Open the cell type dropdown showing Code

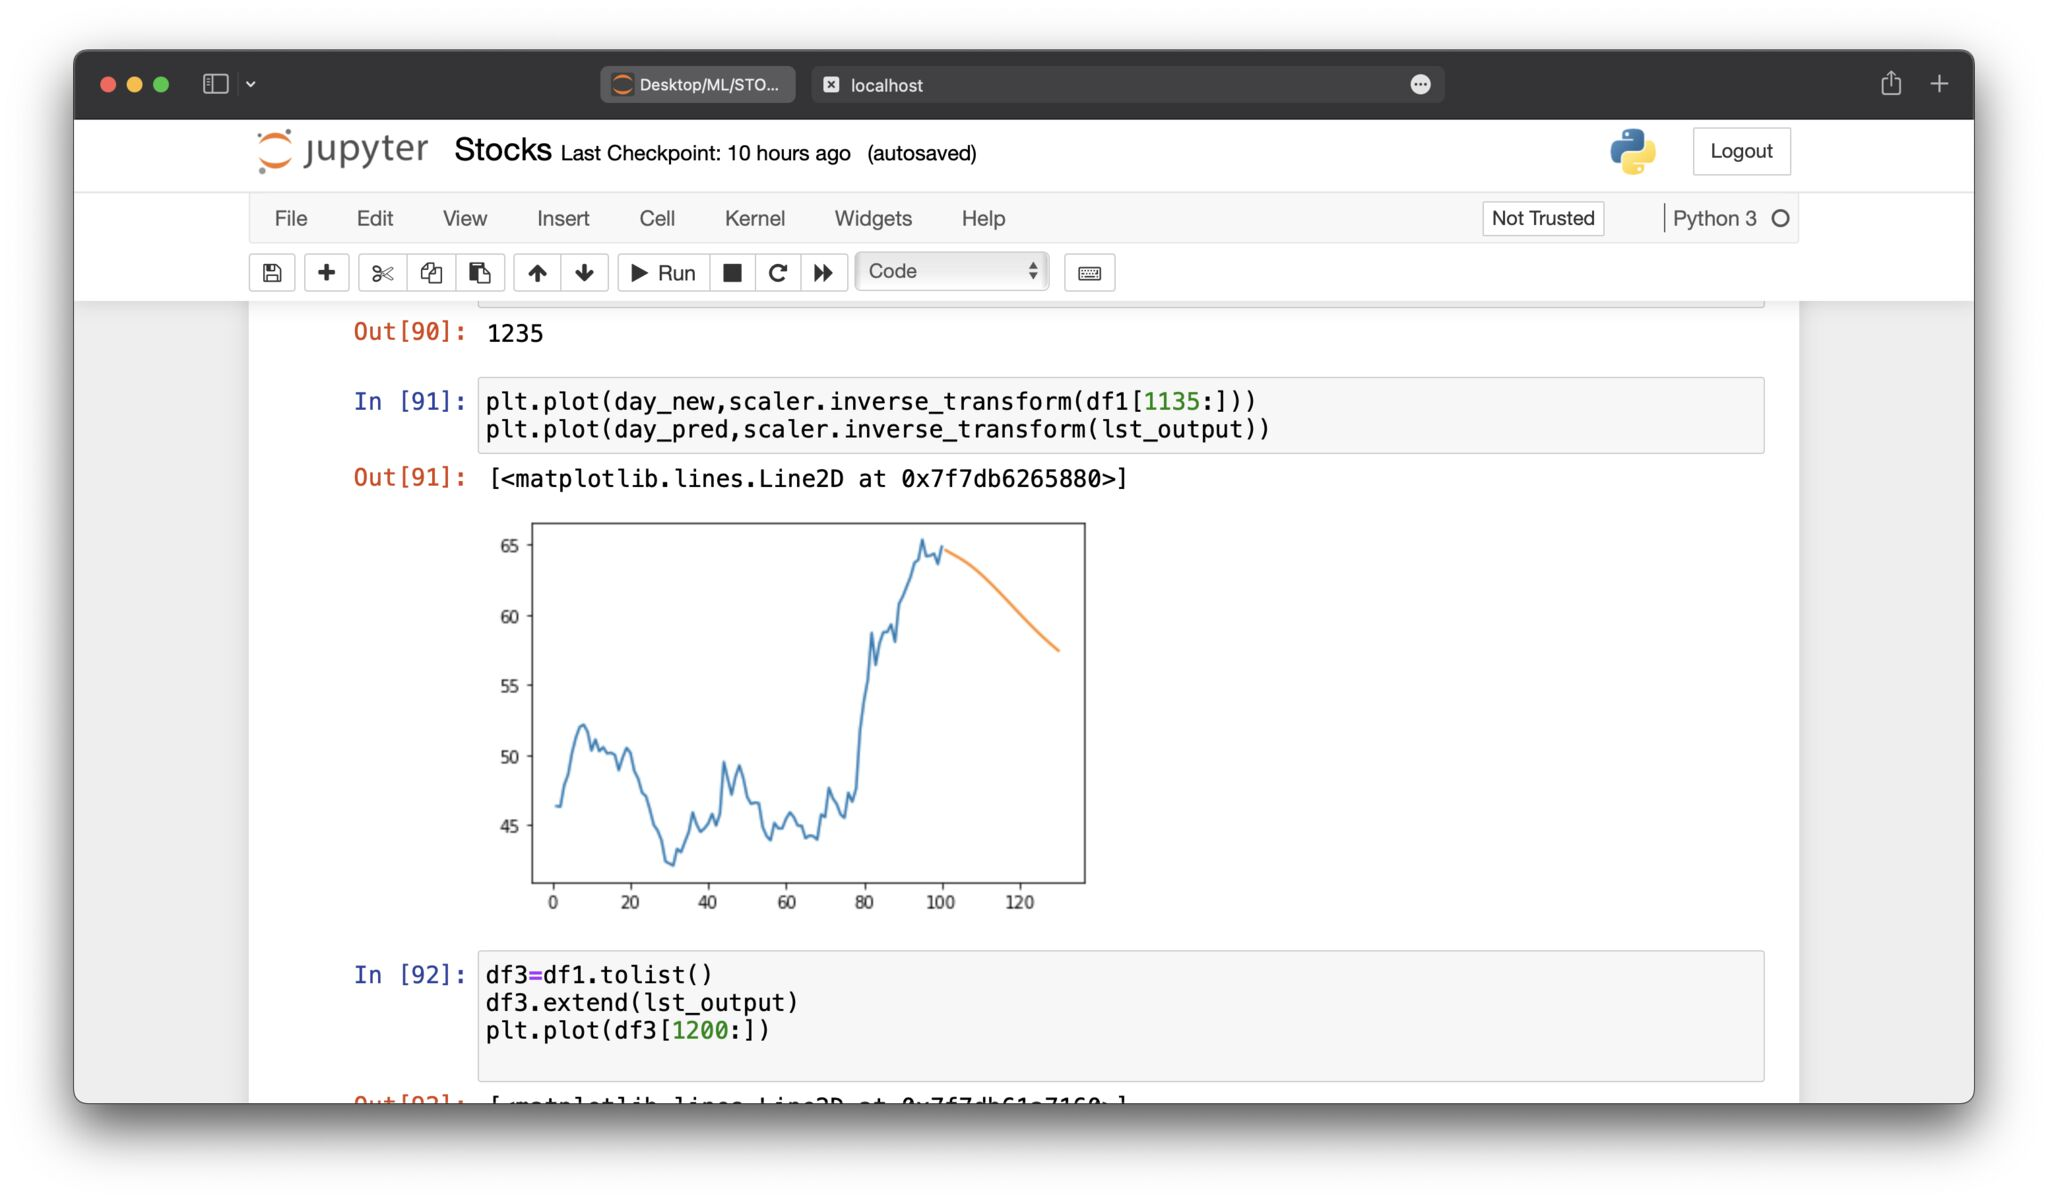951,270
